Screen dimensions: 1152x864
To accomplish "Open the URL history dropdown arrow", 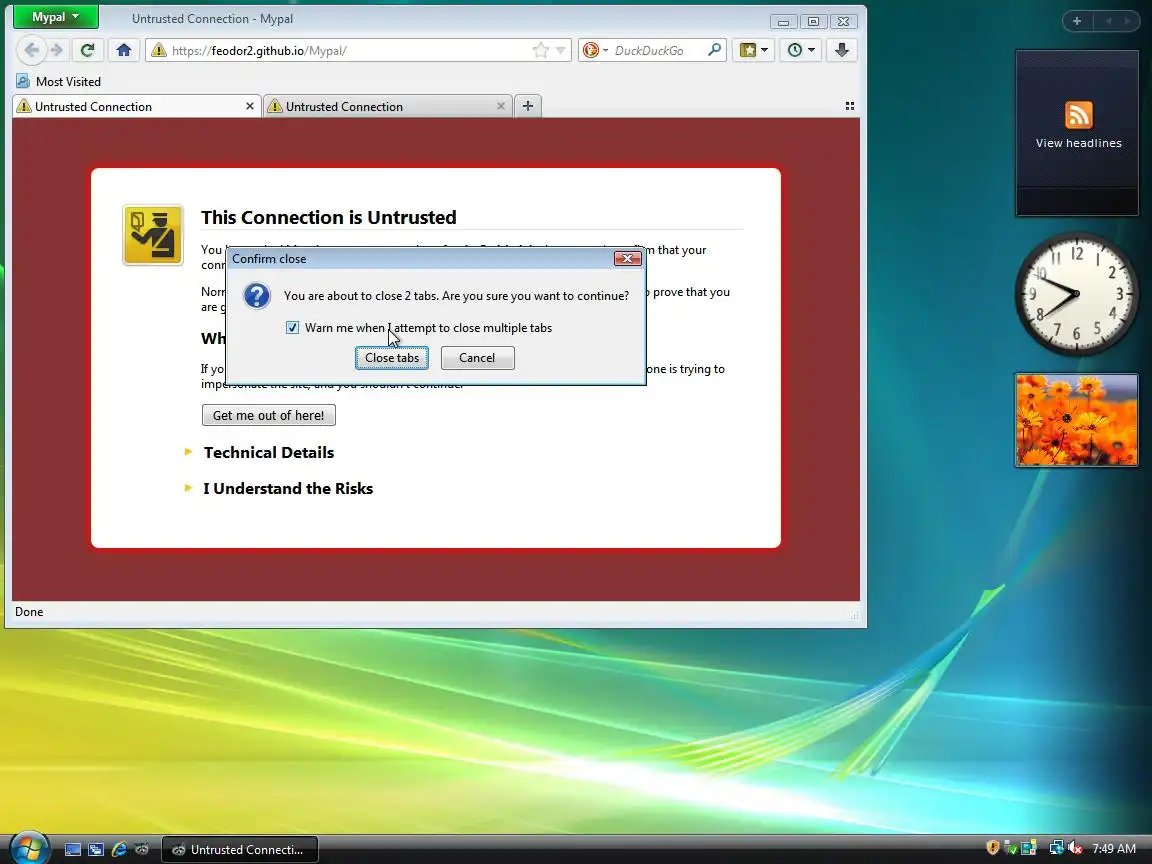I will pos(560,50).
